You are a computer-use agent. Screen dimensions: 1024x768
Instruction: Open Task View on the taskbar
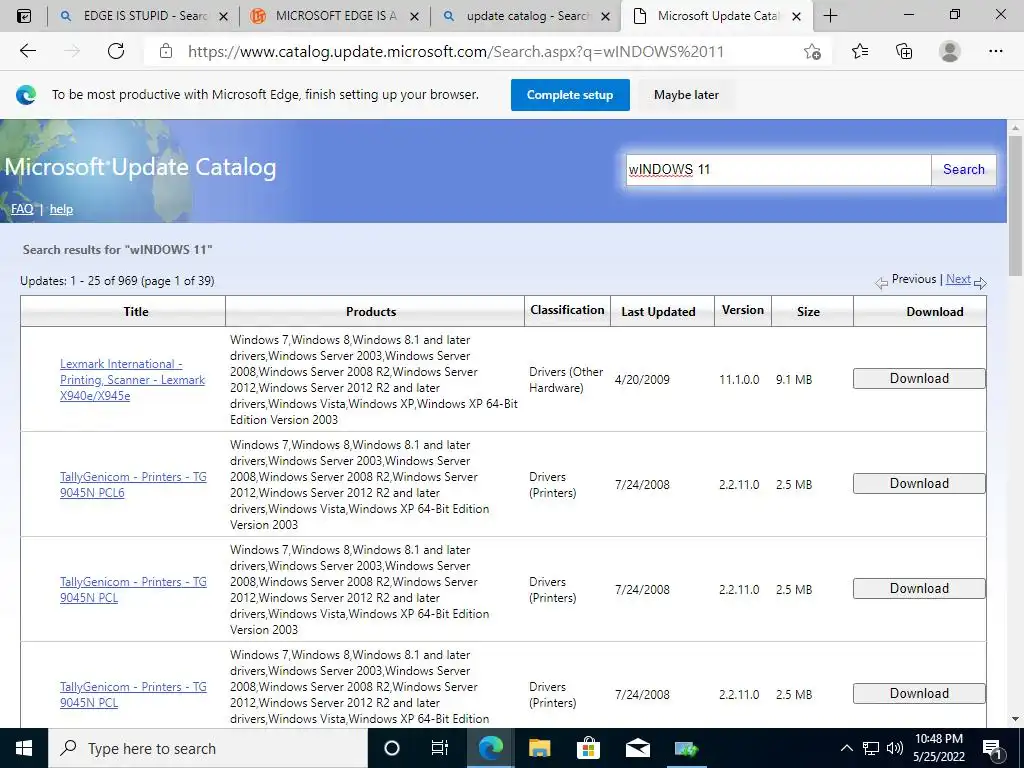click(440, 748)
